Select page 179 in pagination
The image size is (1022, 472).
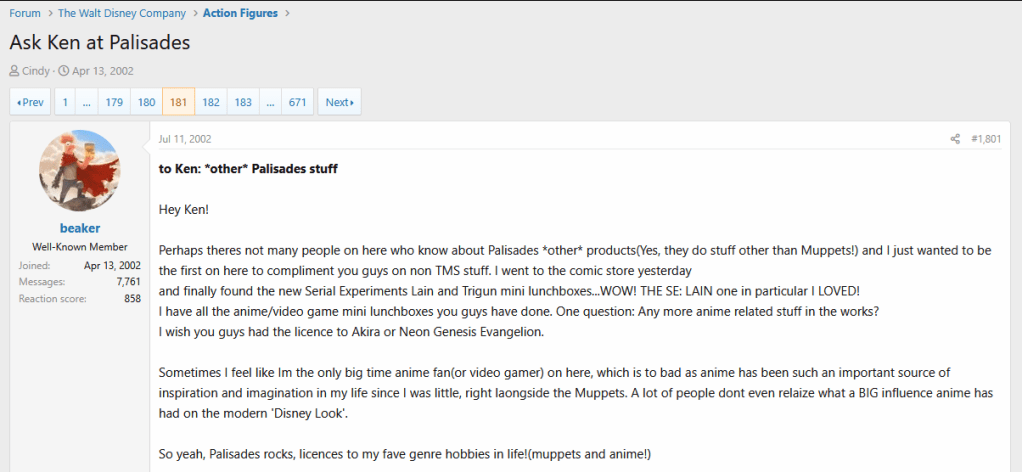point(114,102)
